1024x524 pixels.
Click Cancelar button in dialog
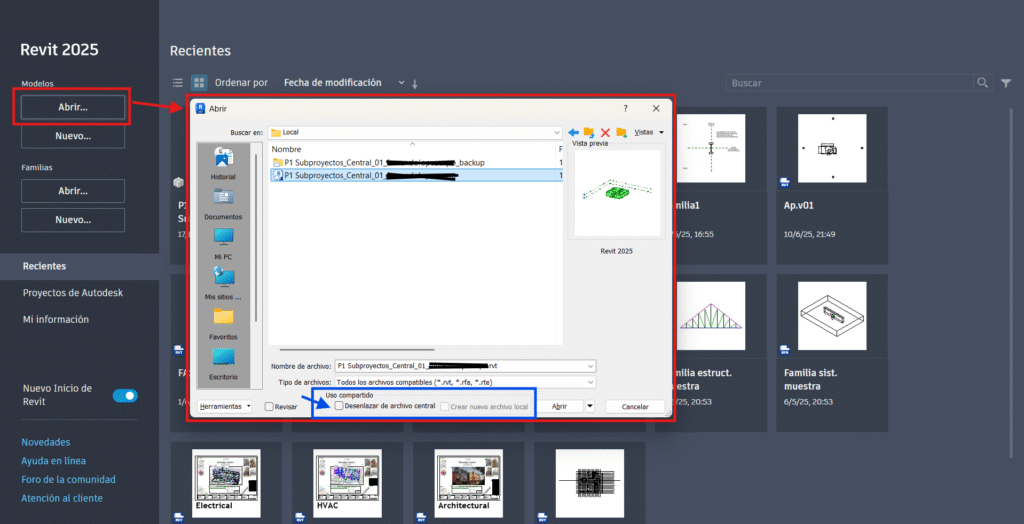(x=634, y=407)
